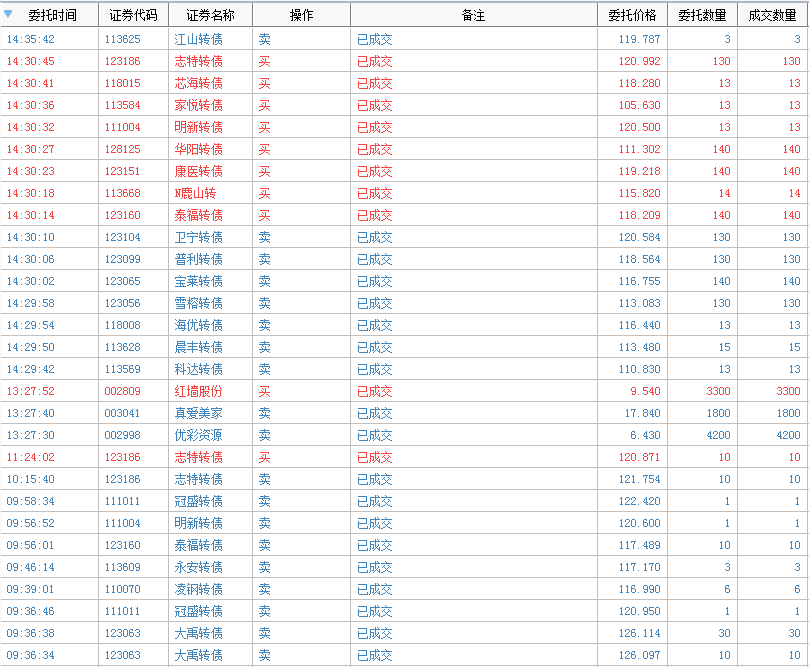Click the 备注 column header
Image resolution: width=809 pixels, height=667 pixels.
coord(474,15)
